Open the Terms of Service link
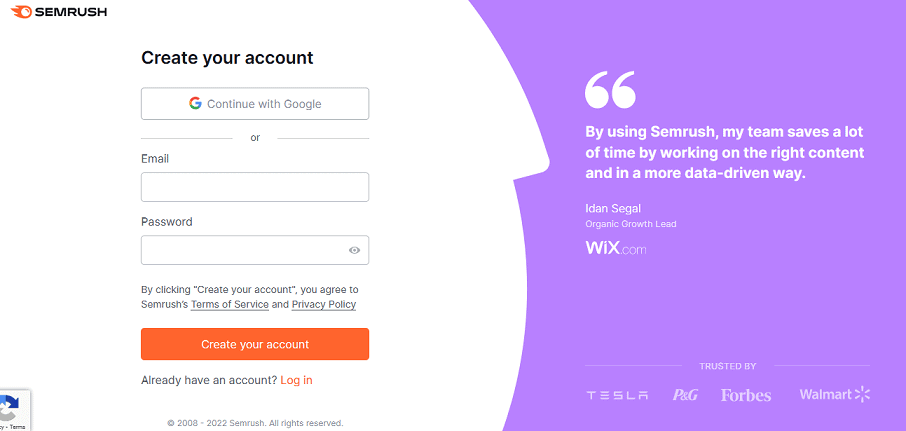 [229, 304]
